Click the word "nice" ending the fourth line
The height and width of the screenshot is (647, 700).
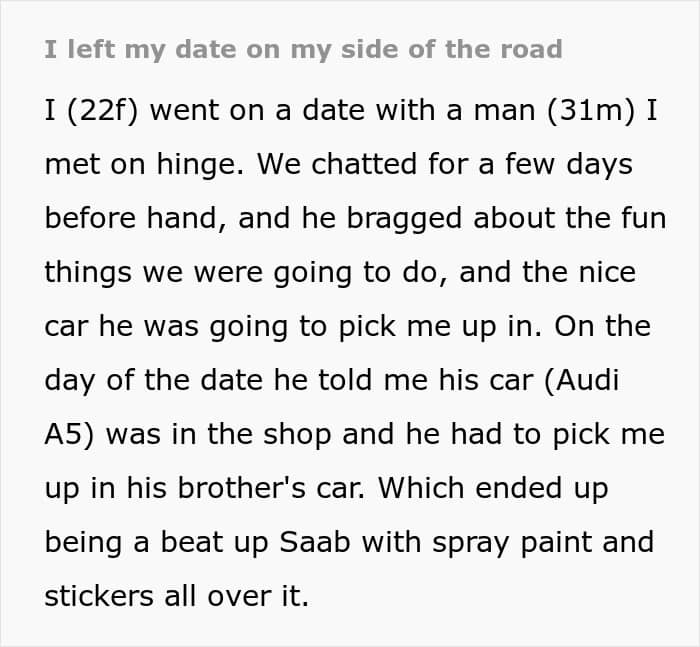point(607,272)
